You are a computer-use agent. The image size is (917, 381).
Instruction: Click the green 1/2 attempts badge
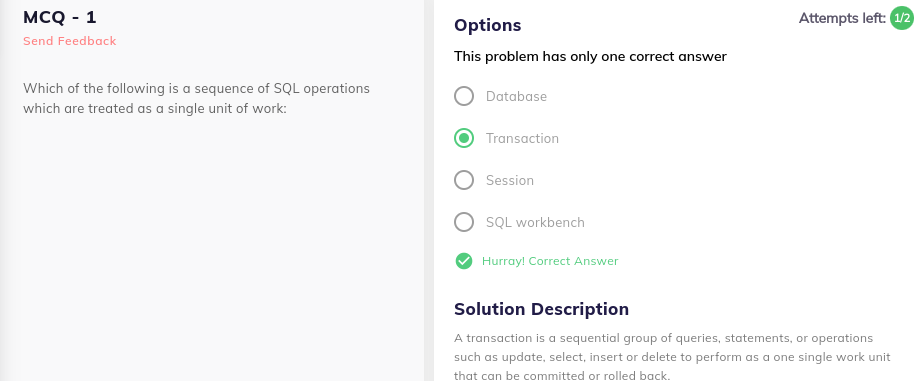901,18
